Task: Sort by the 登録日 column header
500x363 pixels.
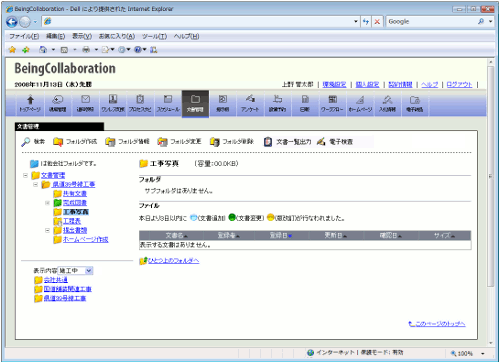Action: tap(281, 235)
